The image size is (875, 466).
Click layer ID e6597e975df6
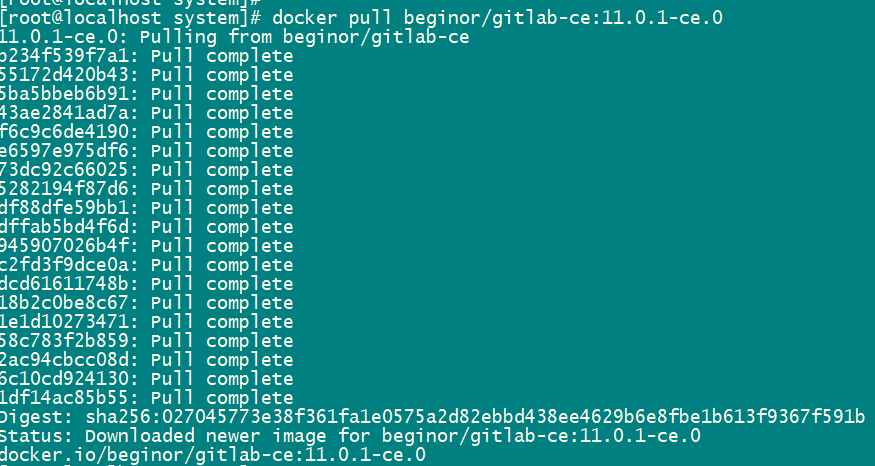tap(68, 151)
